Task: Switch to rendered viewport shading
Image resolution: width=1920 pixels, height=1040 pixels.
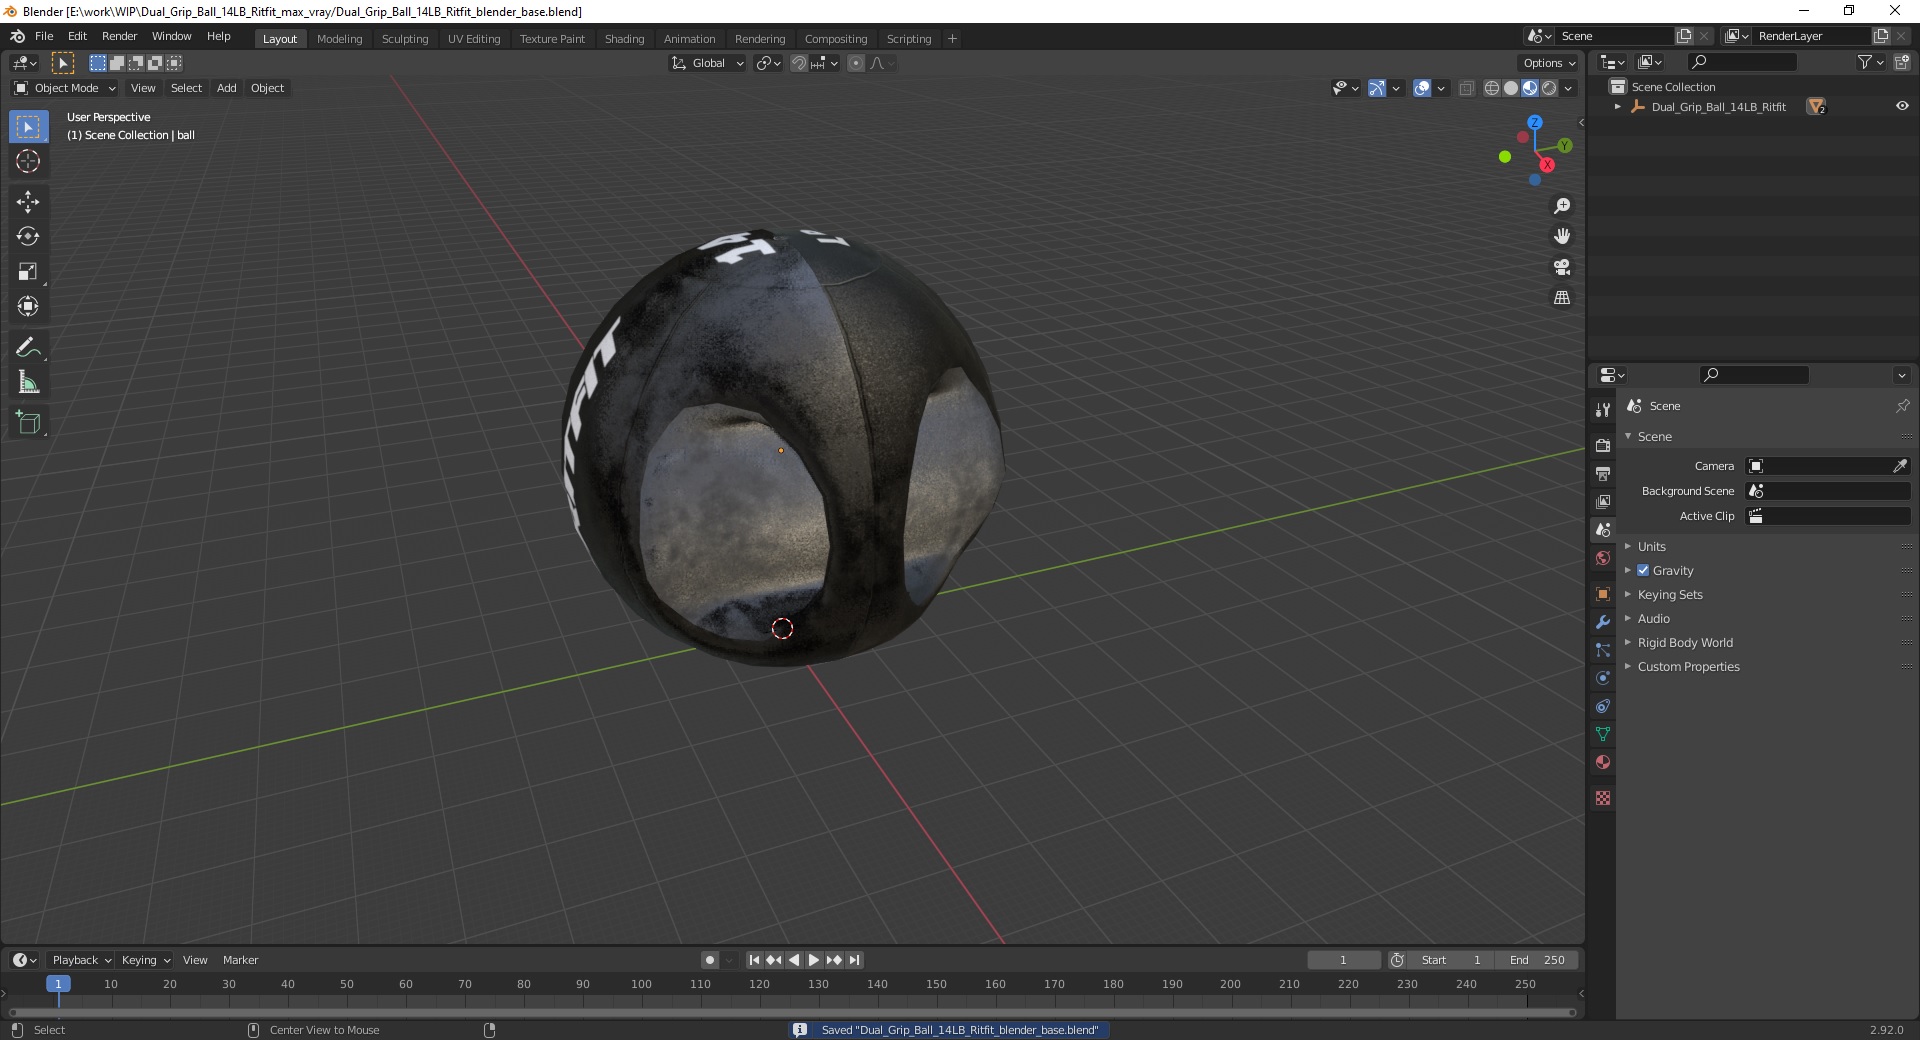Action: coord(1549,88)
